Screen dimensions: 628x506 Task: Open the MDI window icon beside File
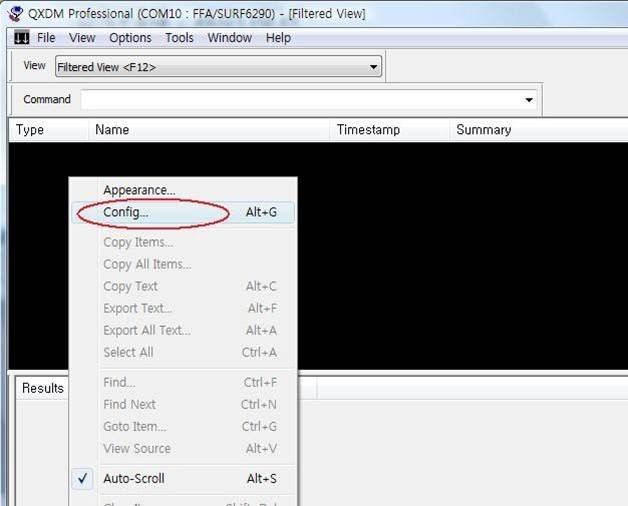(22, 38)
